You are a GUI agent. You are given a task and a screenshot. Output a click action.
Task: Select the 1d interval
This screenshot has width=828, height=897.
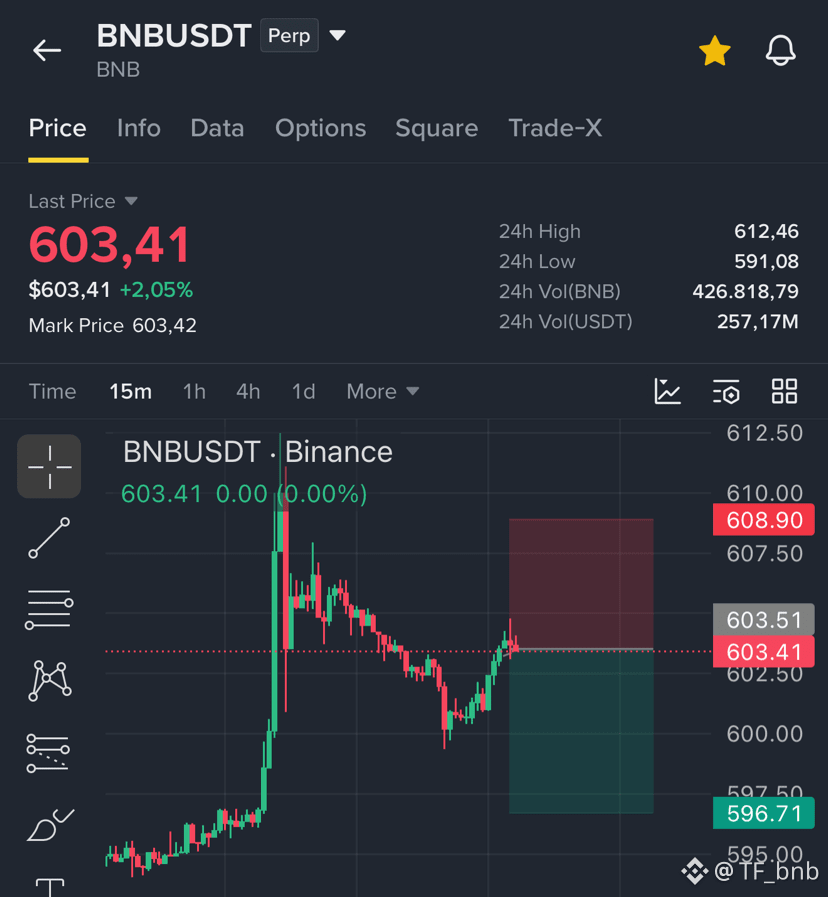[303, 392]
